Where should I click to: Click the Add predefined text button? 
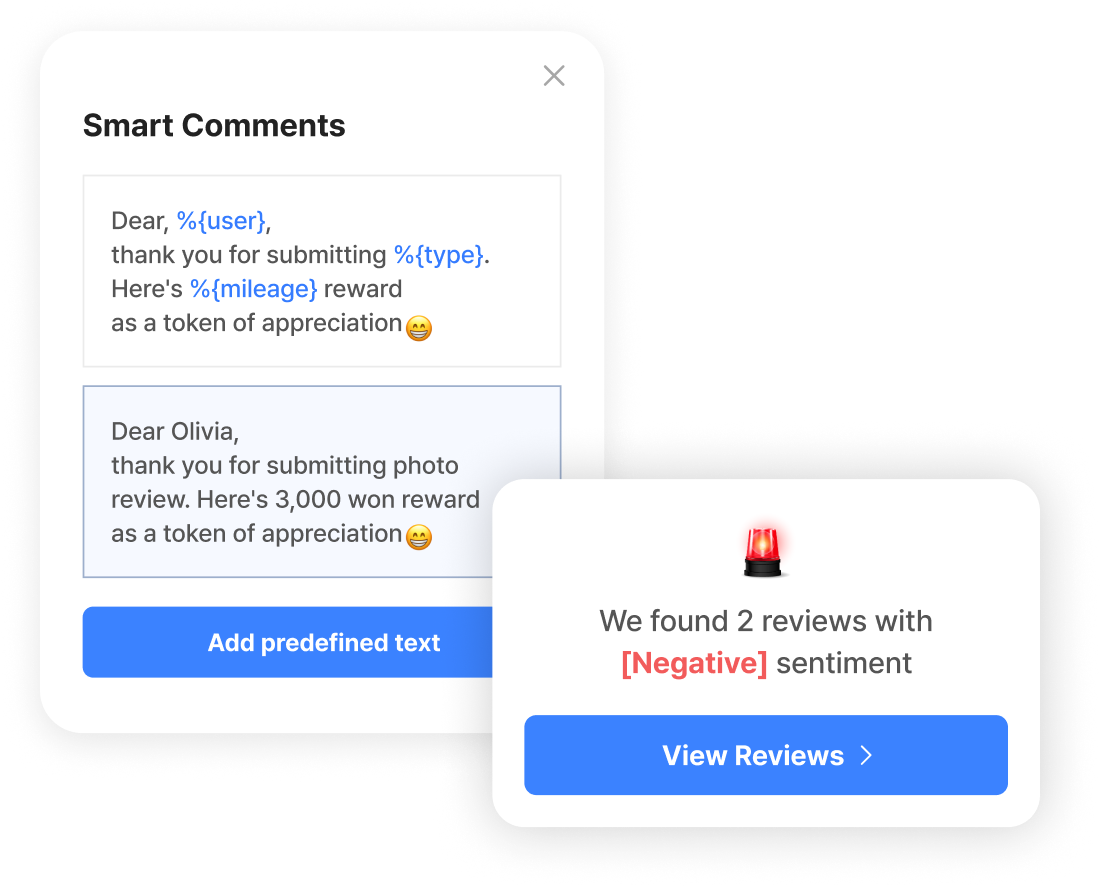(x=324, y=643)
